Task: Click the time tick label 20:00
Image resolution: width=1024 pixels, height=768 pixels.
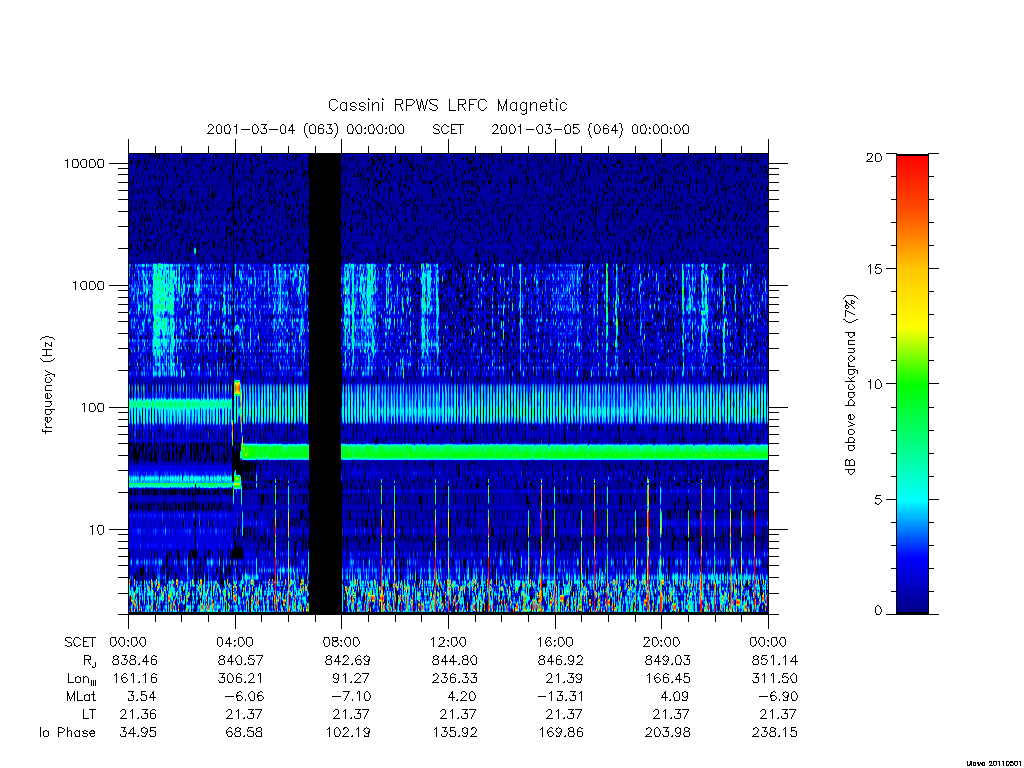Action: point(662,642)
